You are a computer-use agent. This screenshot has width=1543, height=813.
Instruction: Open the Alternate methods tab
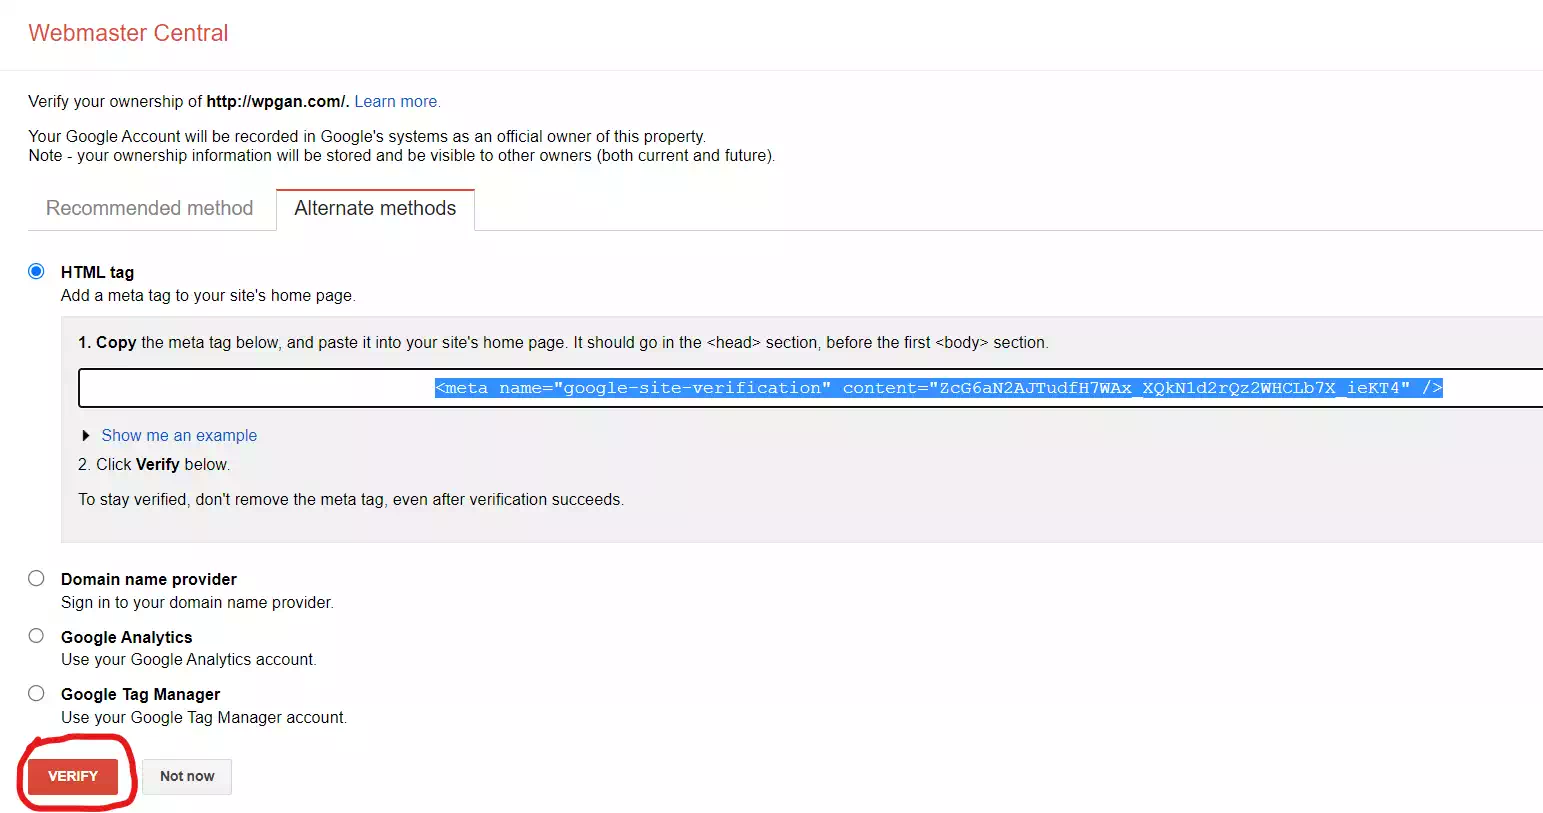point(375,208)
